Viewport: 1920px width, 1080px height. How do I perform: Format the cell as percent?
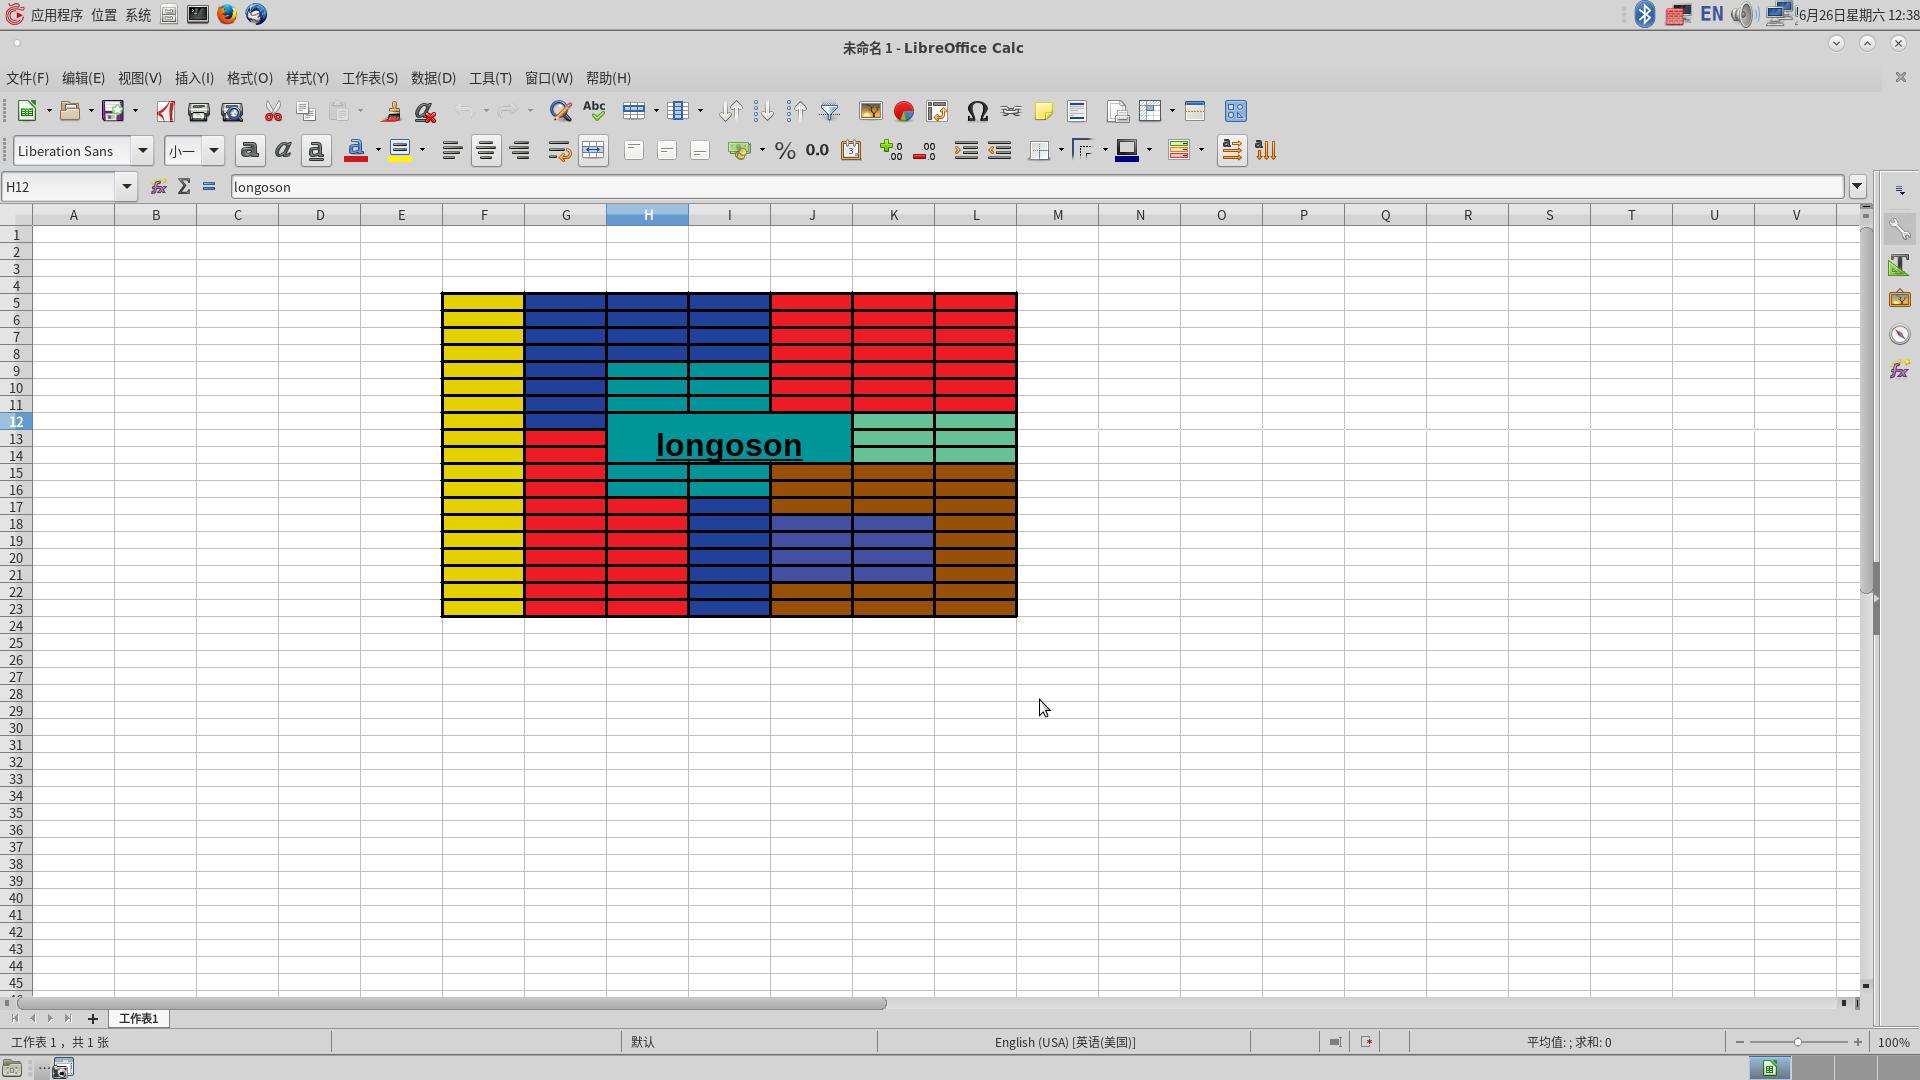click(785, 150)
